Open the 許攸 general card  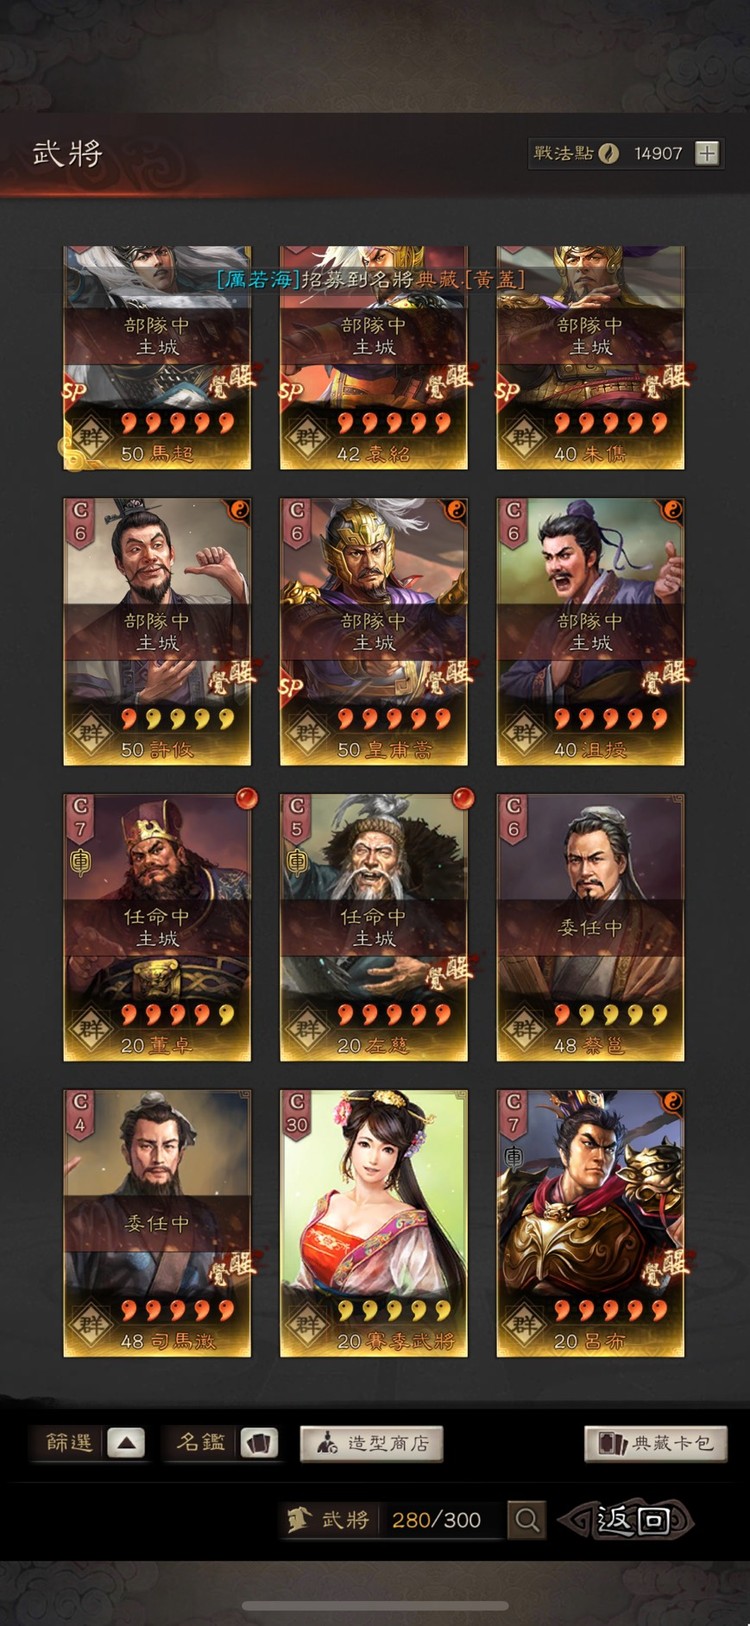tap(157, 632)
